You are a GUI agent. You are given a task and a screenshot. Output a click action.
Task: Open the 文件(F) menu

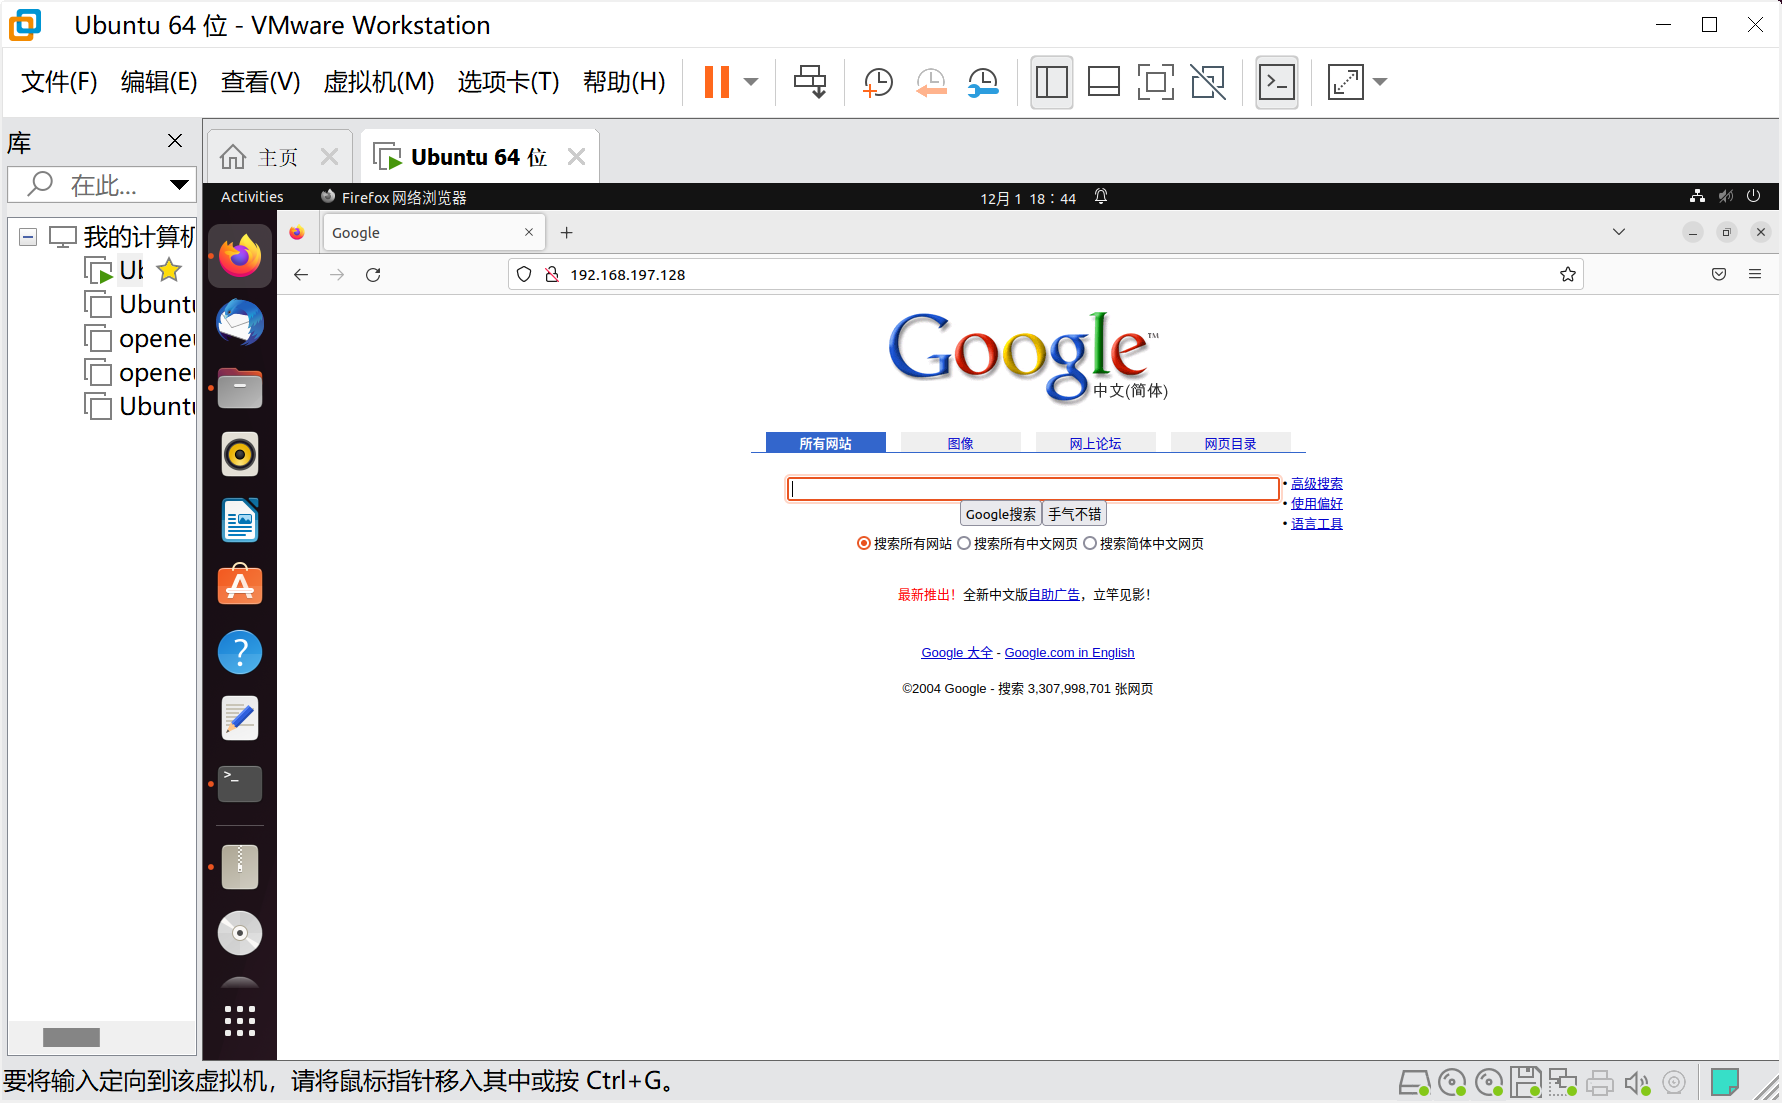click(x=59, y=82)
